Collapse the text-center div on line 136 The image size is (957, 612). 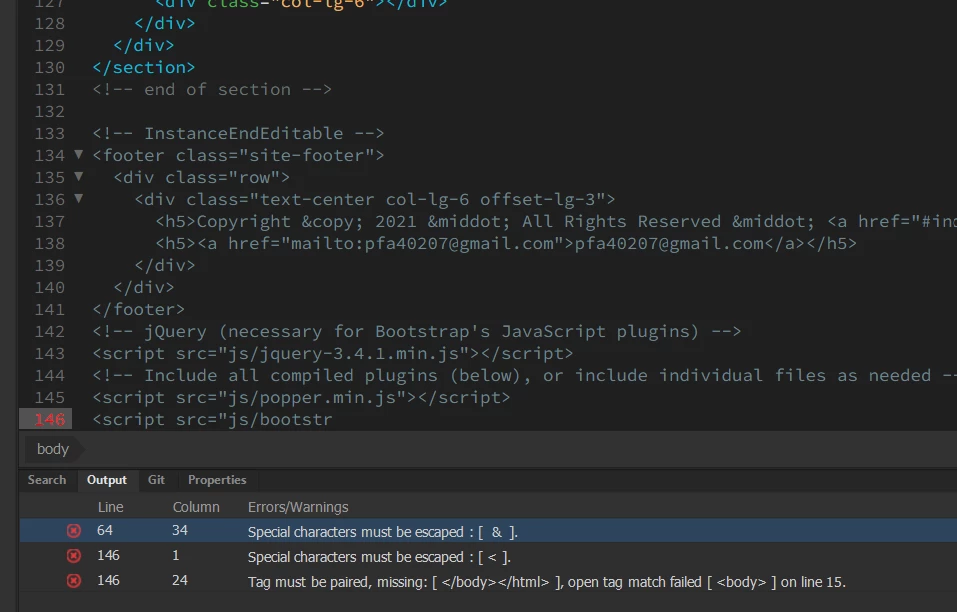[79, 198]
